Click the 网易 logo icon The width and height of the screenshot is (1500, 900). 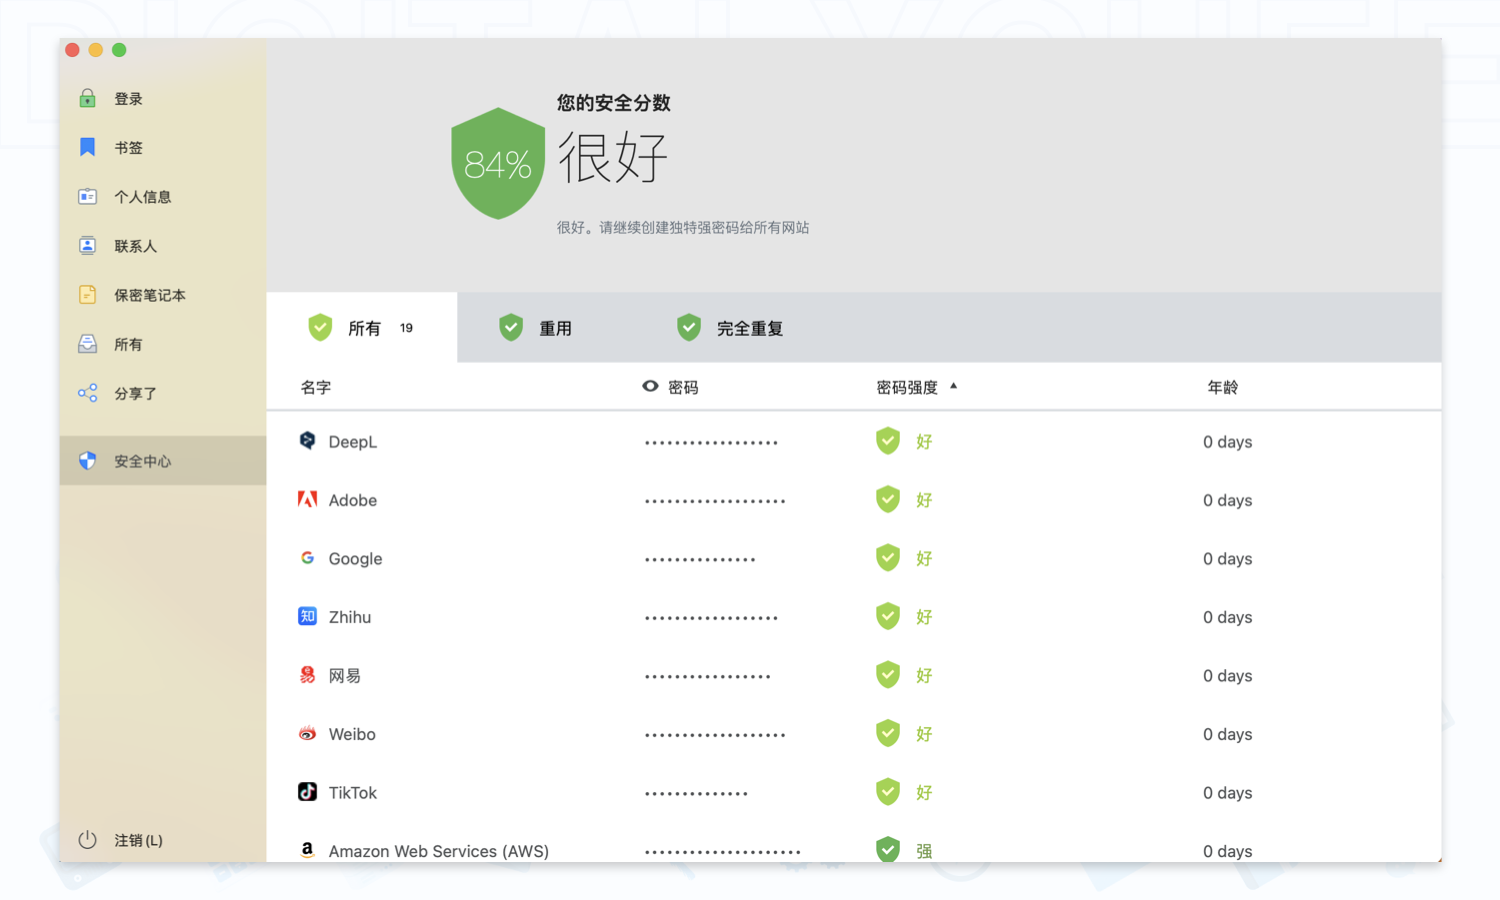tap(307, 674)
